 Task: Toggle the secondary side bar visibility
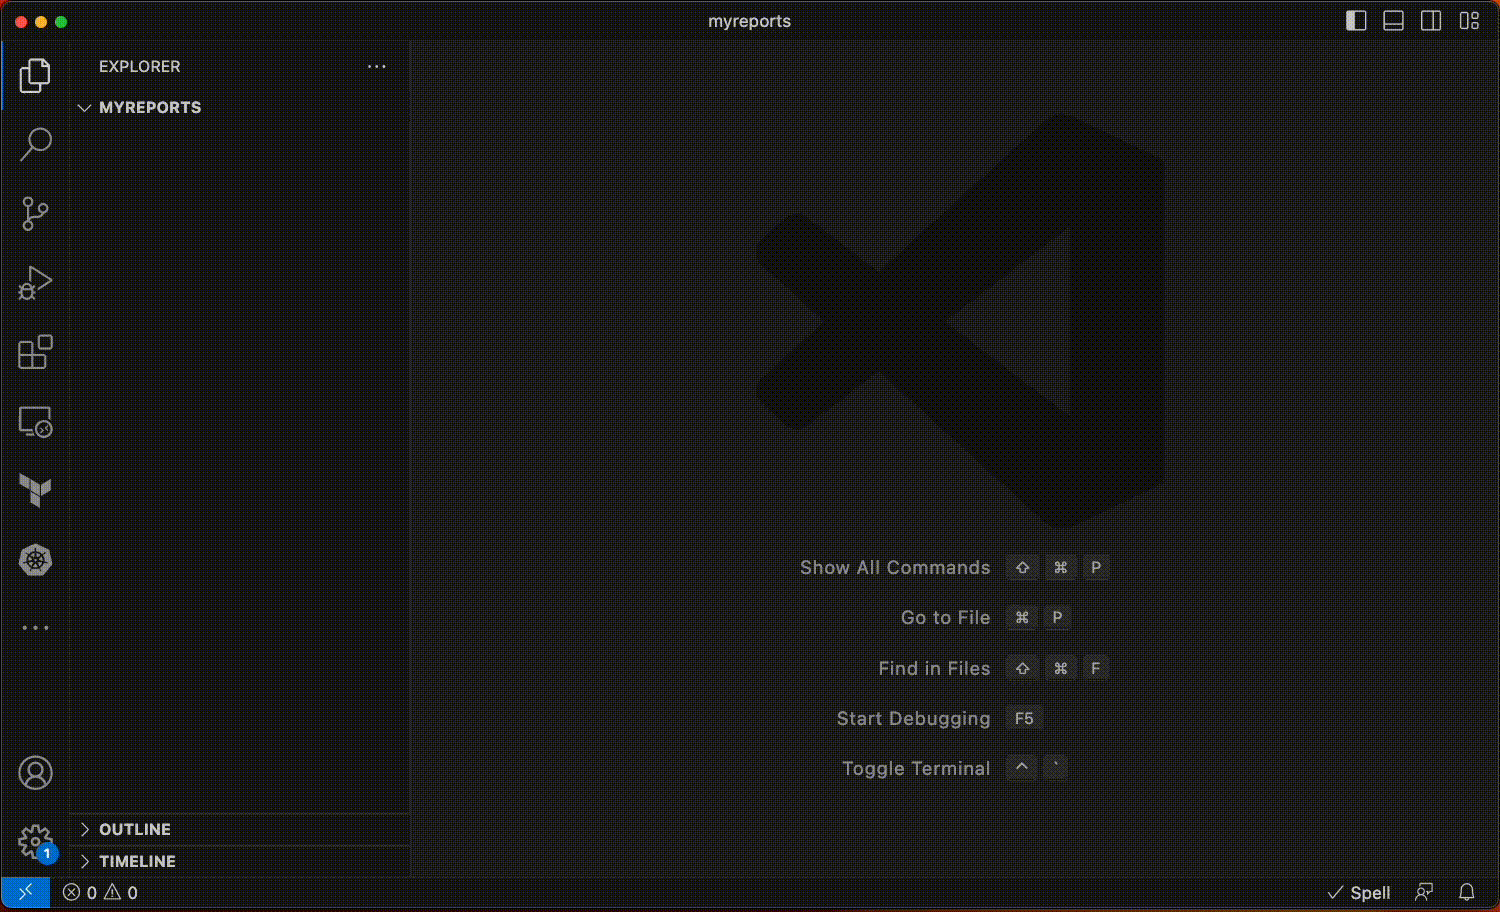click(x=1431, y=21)
